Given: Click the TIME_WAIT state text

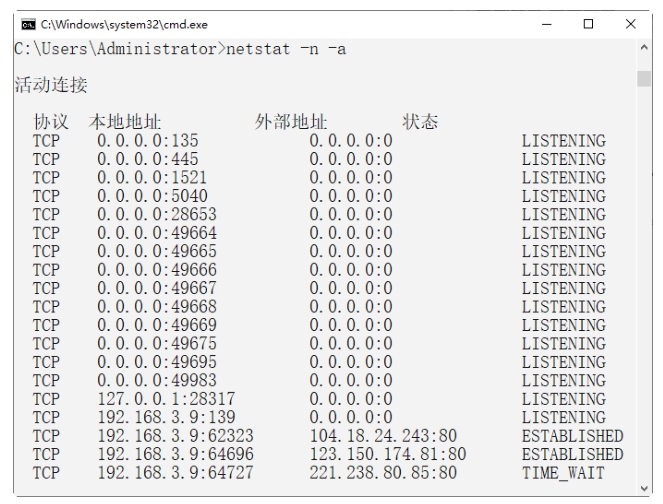Looking at the screenshot, I should point(563,473).
